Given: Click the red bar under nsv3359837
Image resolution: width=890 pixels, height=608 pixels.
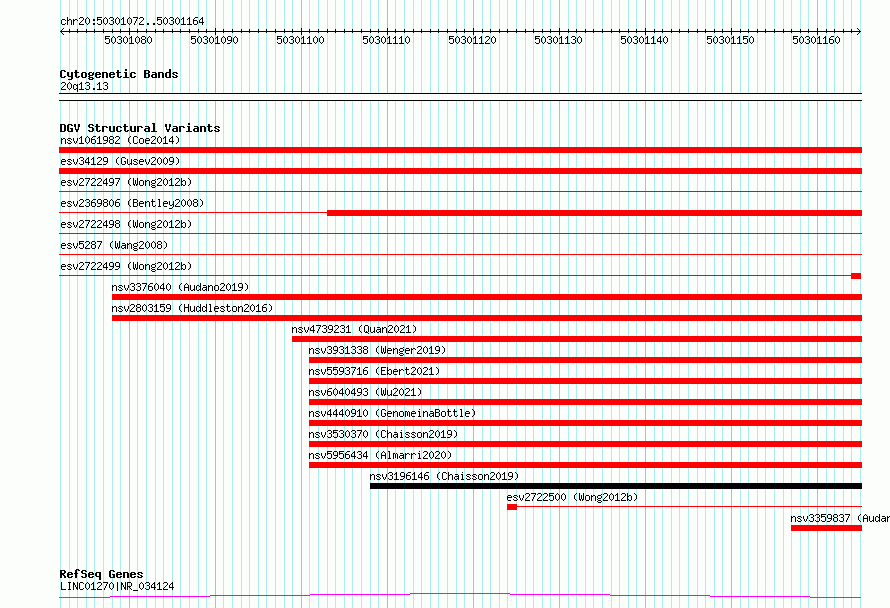Looking at the screenshot, I should point(826,528).
